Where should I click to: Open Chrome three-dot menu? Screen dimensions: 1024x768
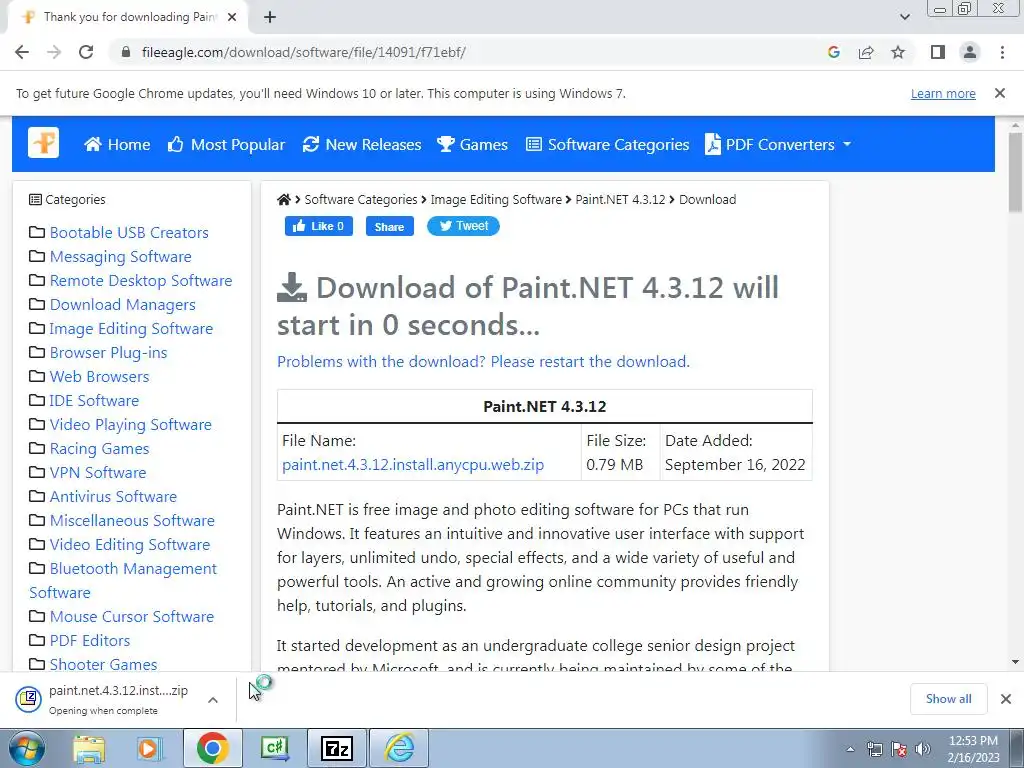coord(1002,52)
